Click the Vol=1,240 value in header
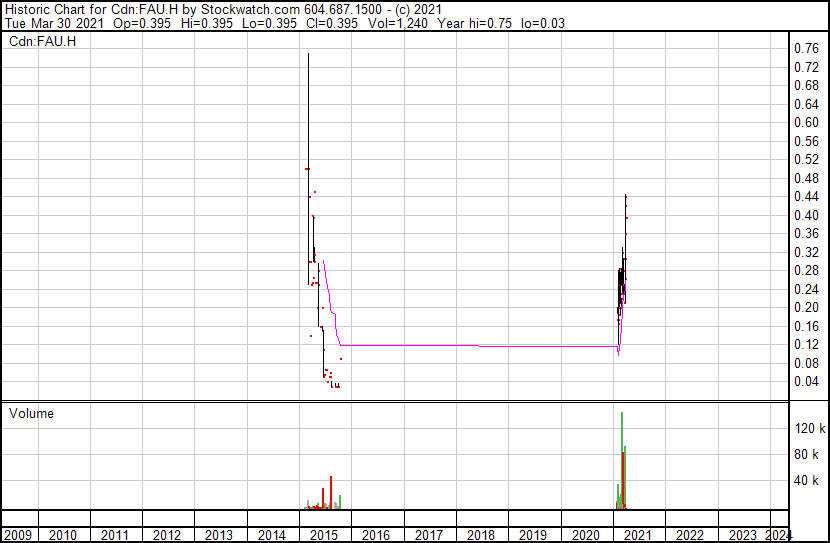This screenshot has width=830, height=543. [398, 24]
